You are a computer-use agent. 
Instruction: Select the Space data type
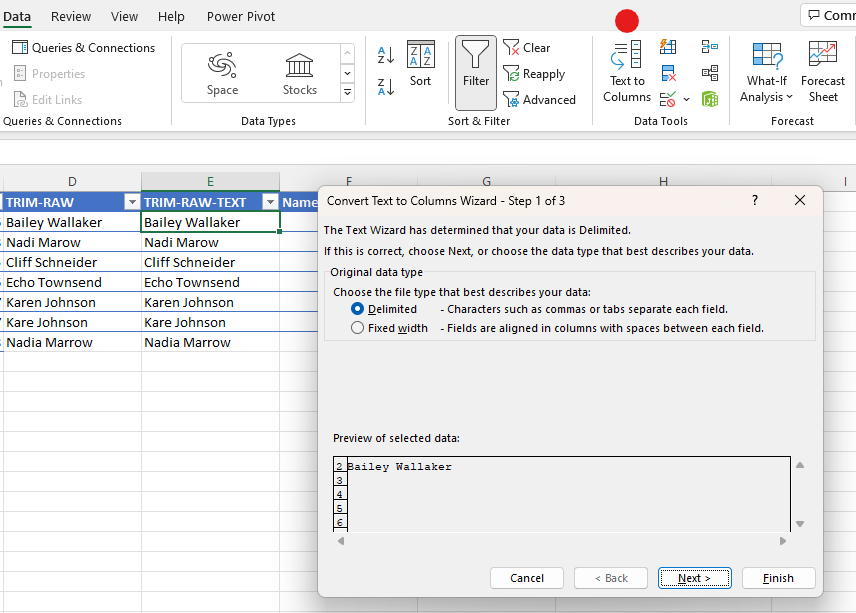(x=222, y=74)
